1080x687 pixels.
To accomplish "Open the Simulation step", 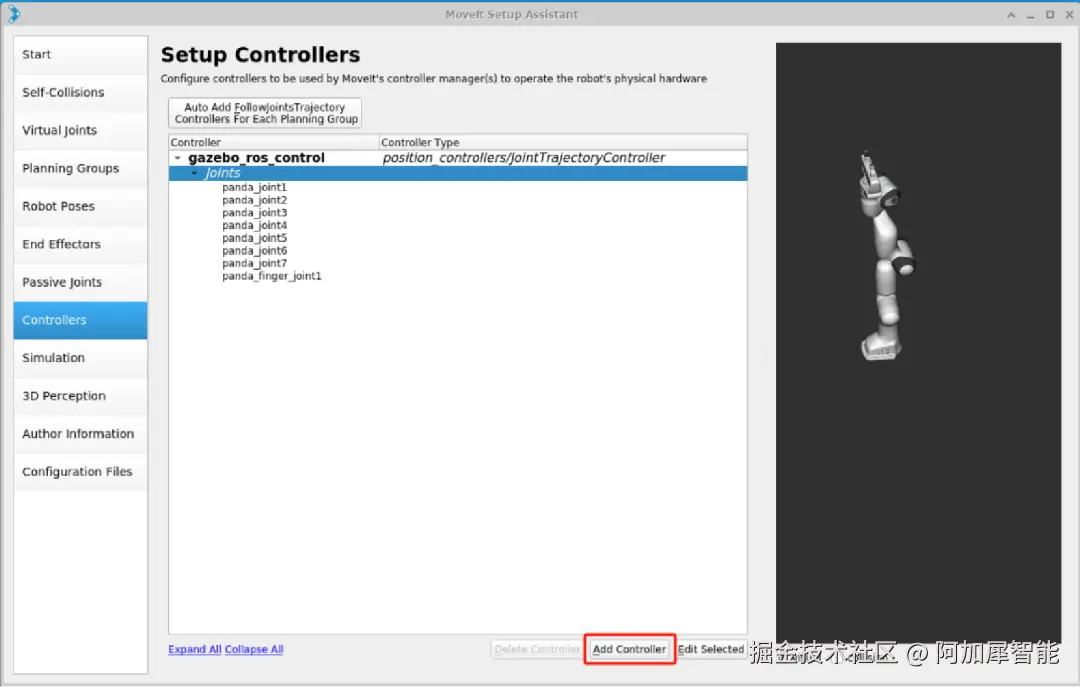I will point(80,358).
